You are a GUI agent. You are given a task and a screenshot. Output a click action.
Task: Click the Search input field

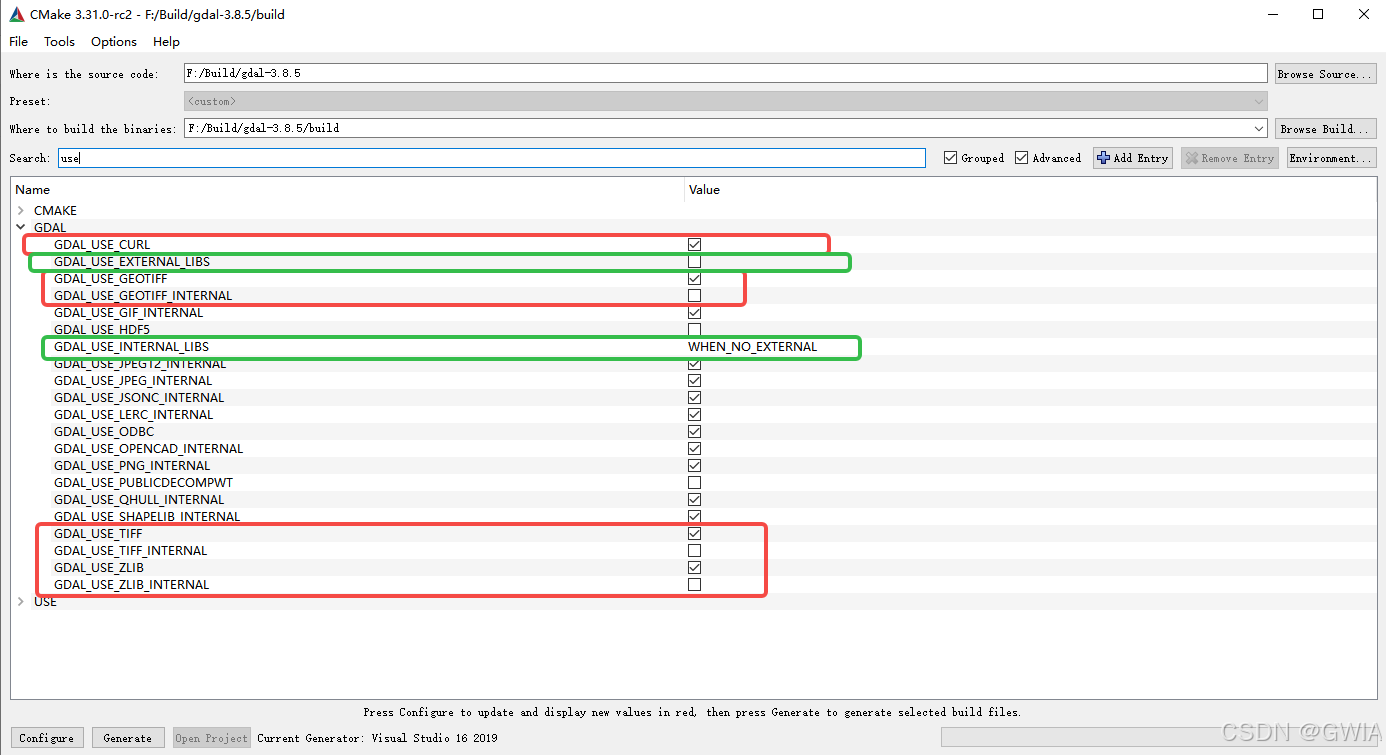click(x=491, y=158)
